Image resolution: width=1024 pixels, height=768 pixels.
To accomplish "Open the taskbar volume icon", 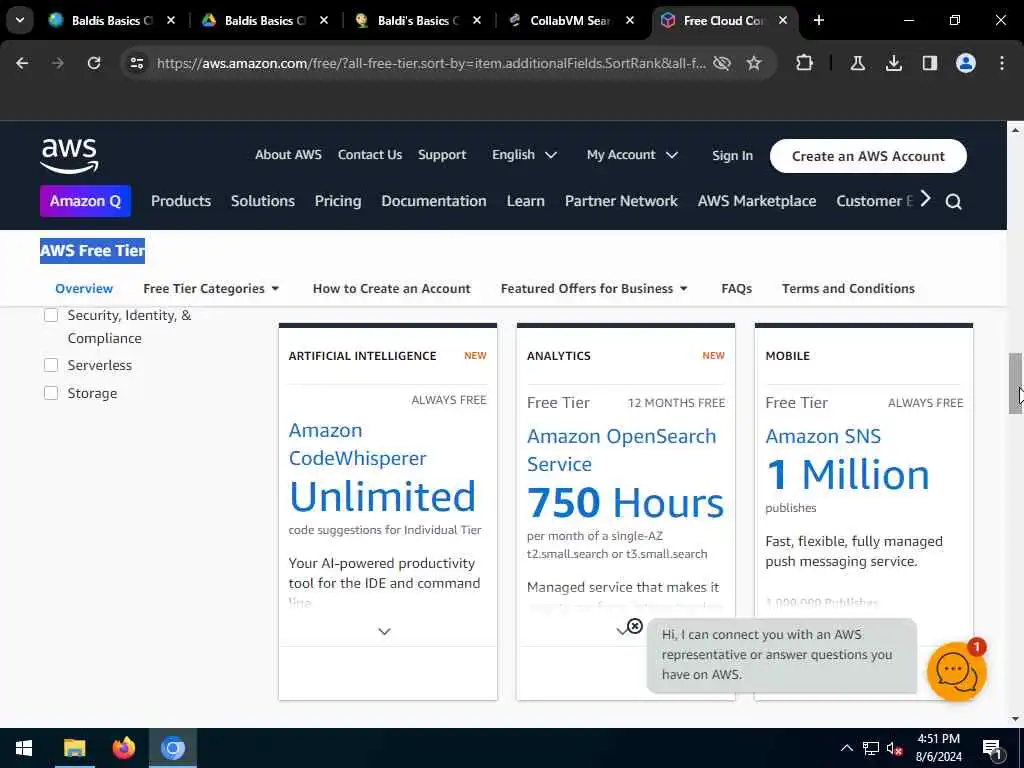I will [895, 749].
